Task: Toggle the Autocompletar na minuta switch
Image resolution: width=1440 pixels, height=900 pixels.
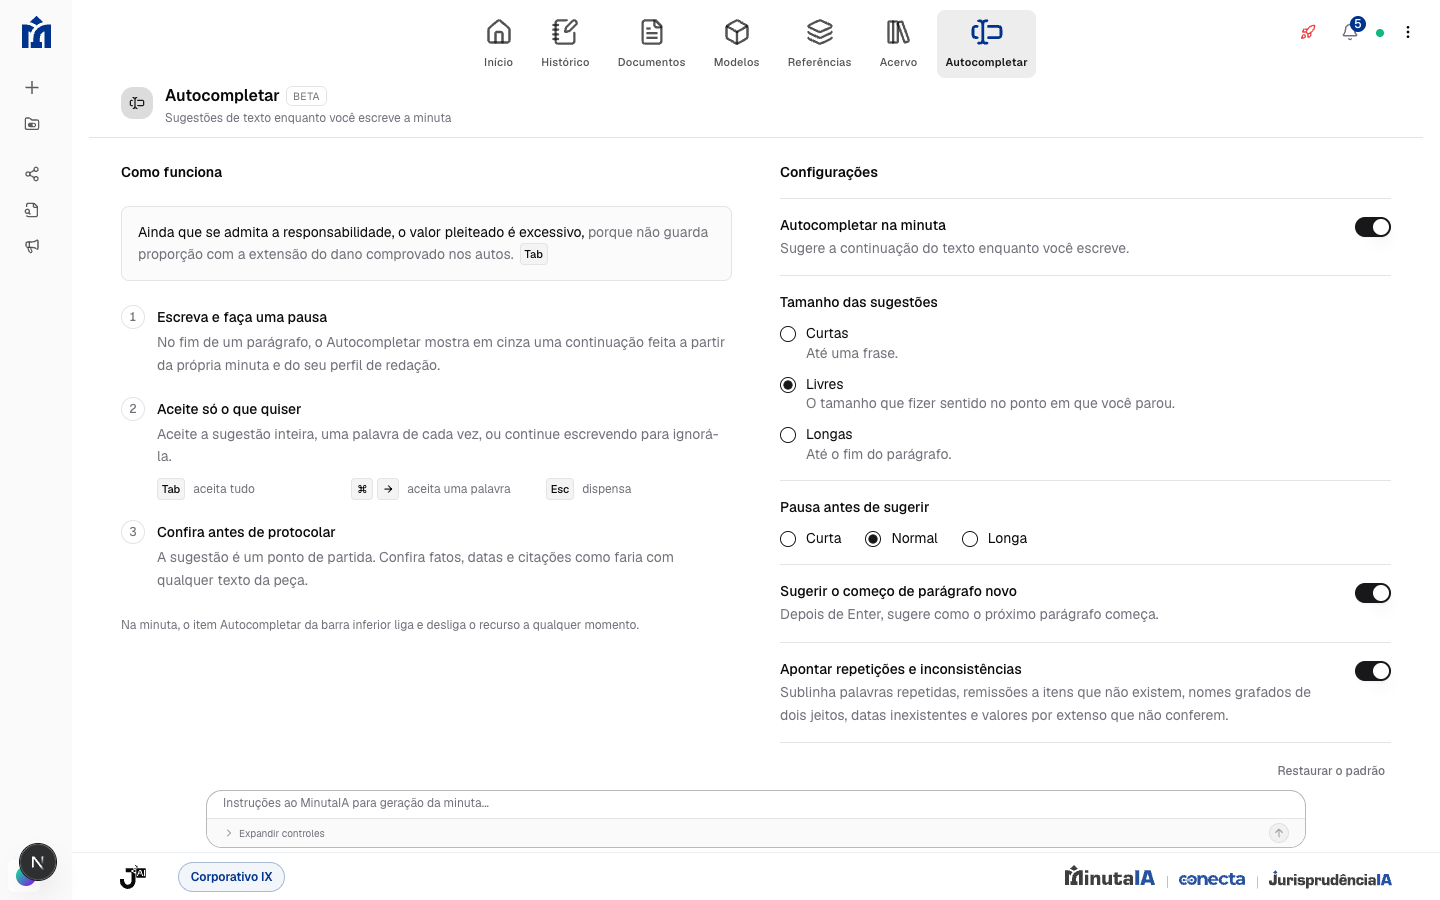Action: click(1373, 227)
